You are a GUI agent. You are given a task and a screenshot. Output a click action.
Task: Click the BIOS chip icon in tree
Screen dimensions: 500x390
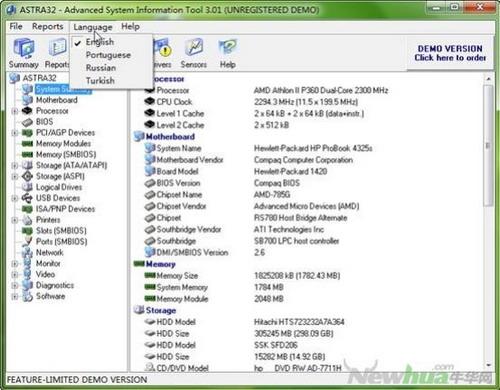point(27,122)
